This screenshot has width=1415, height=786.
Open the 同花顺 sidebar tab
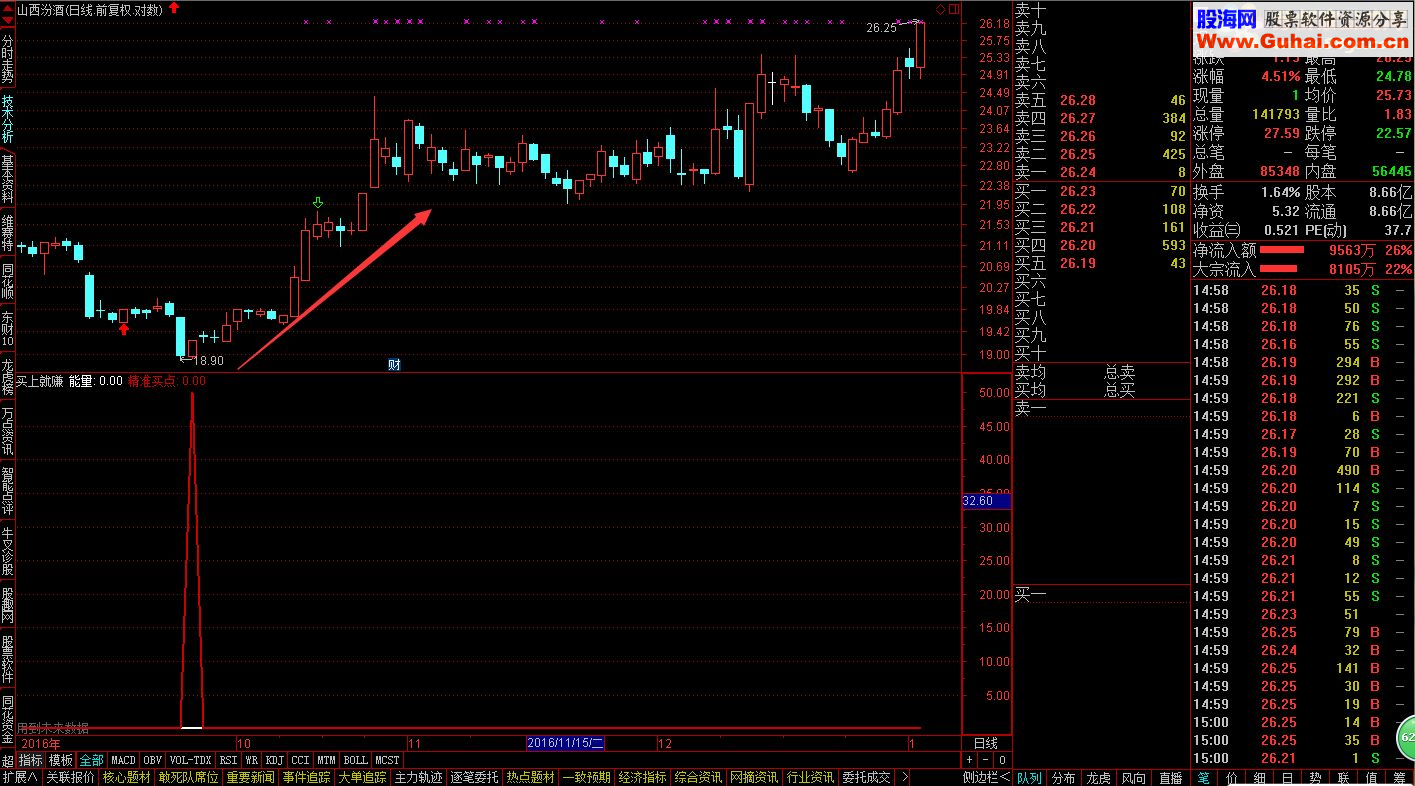[8, 281]
